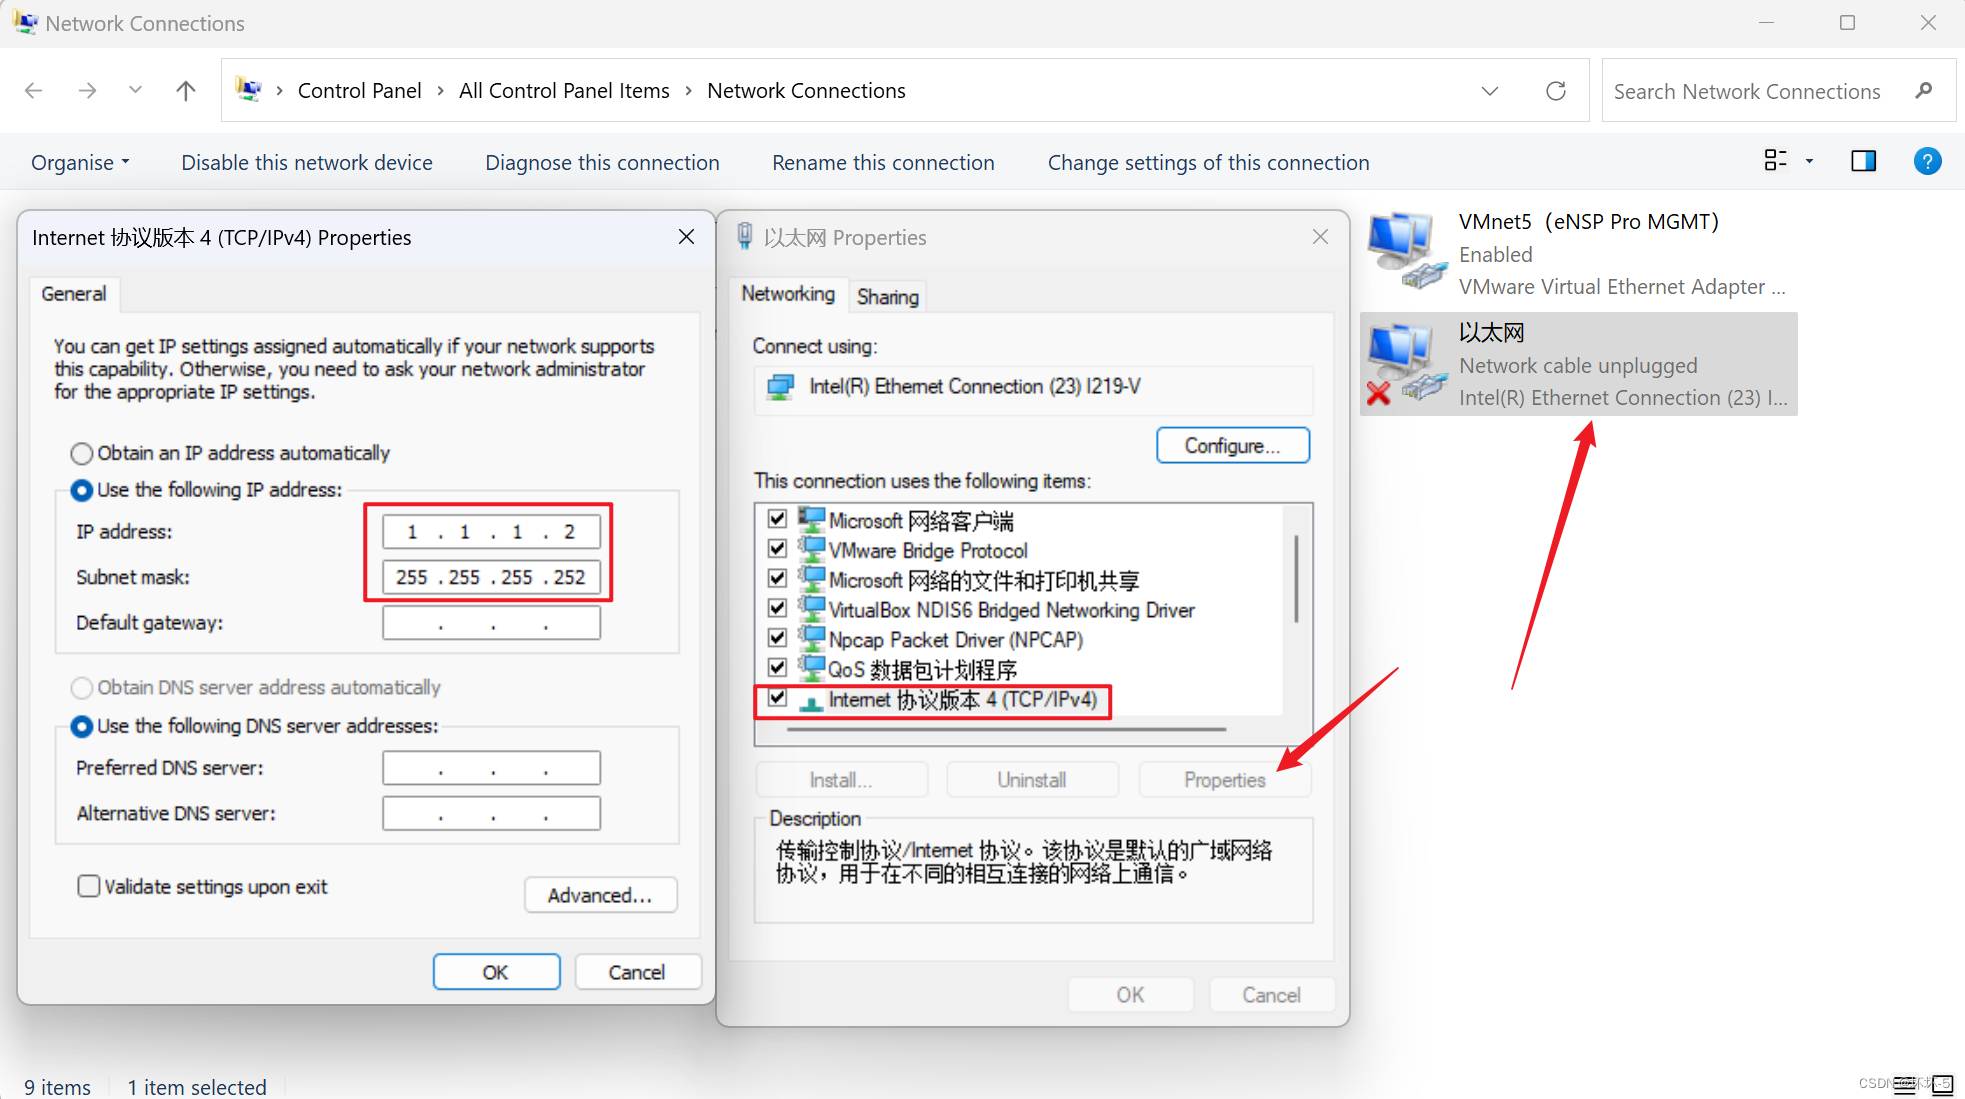Switch to the Sharing tab
Viewport: 1965px width, 1099px height.
(x=888, y=297)
